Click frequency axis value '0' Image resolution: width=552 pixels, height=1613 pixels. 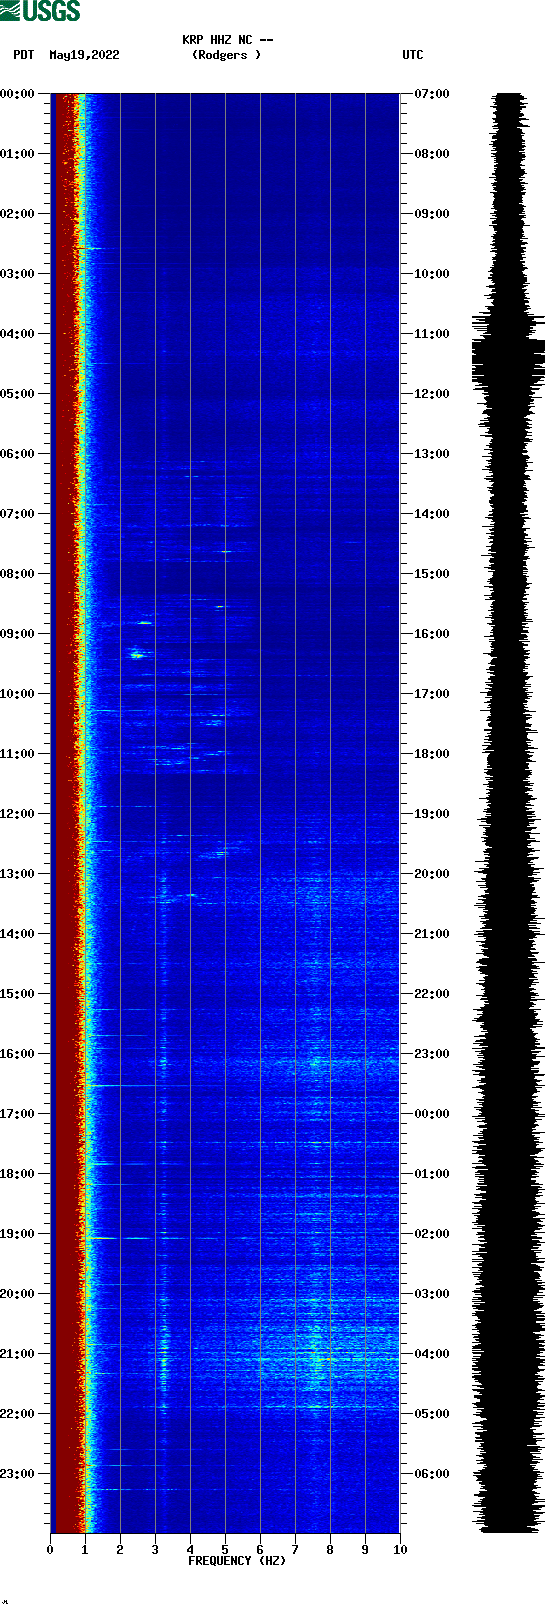pyautogui.click(x=50, y=1550)
